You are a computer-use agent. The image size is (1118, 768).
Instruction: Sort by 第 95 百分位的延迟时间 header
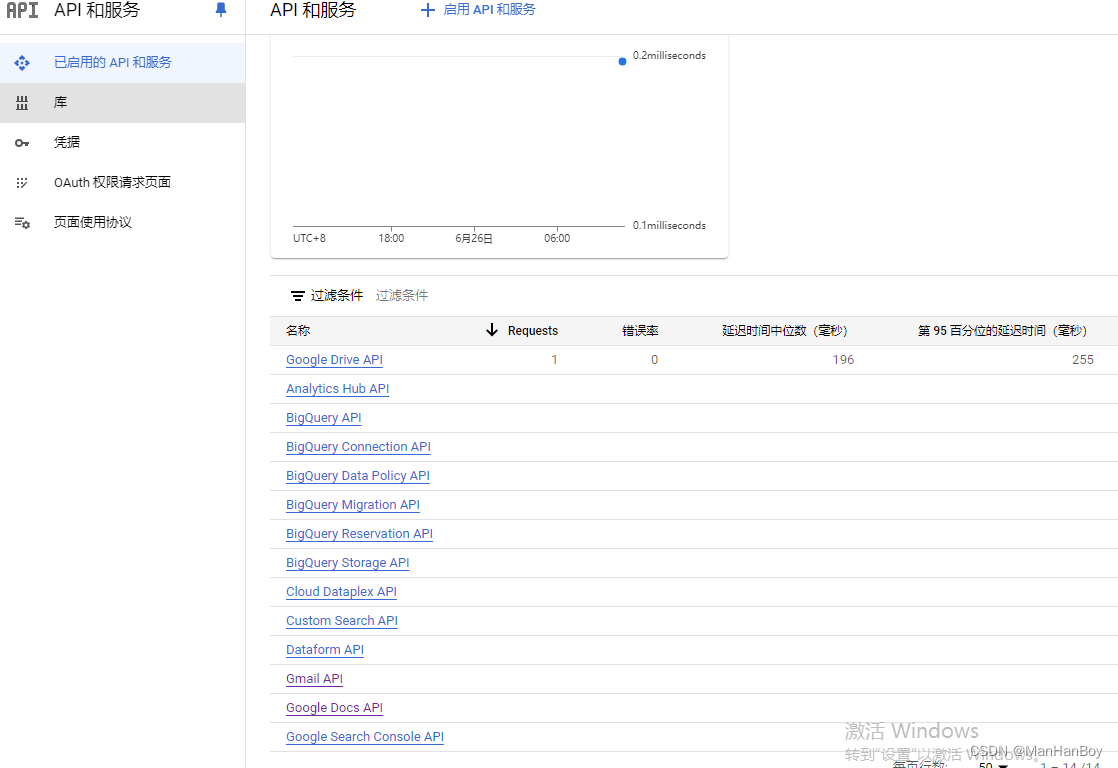click(x=1002, y=330)
